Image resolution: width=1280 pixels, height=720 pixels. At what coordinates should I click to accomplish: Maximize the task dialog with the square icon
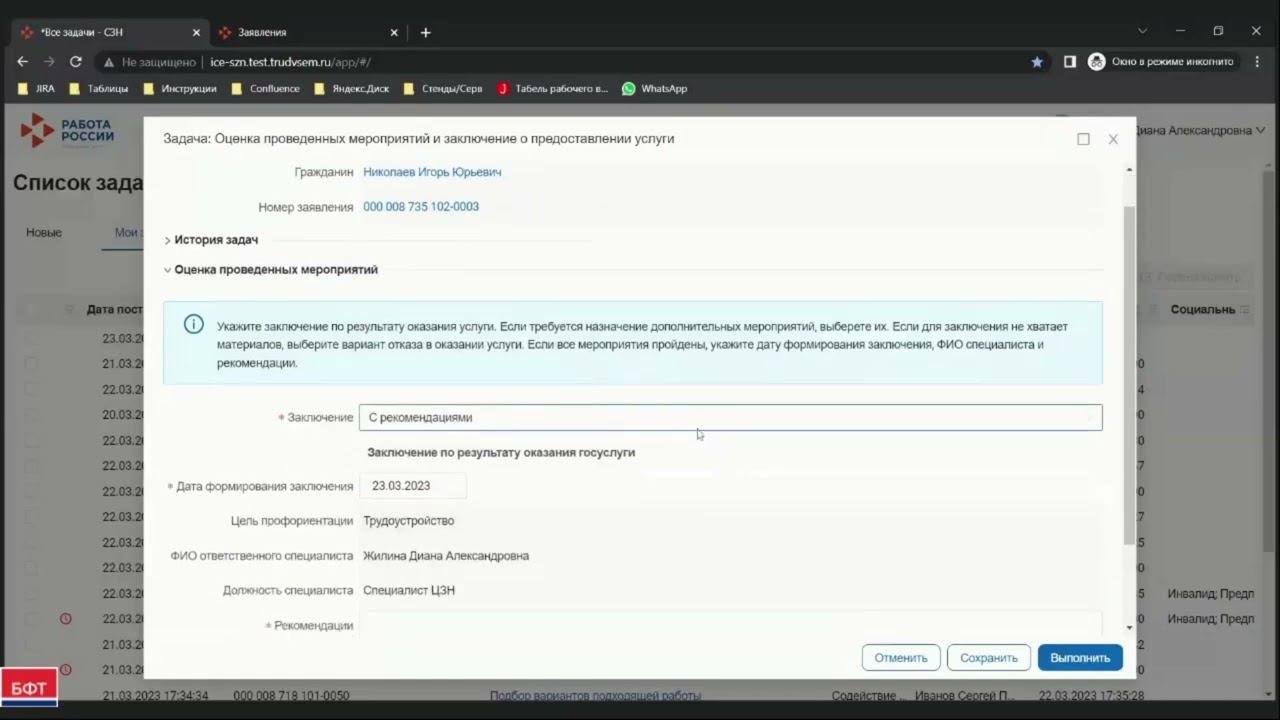[x=1083, y=139]
